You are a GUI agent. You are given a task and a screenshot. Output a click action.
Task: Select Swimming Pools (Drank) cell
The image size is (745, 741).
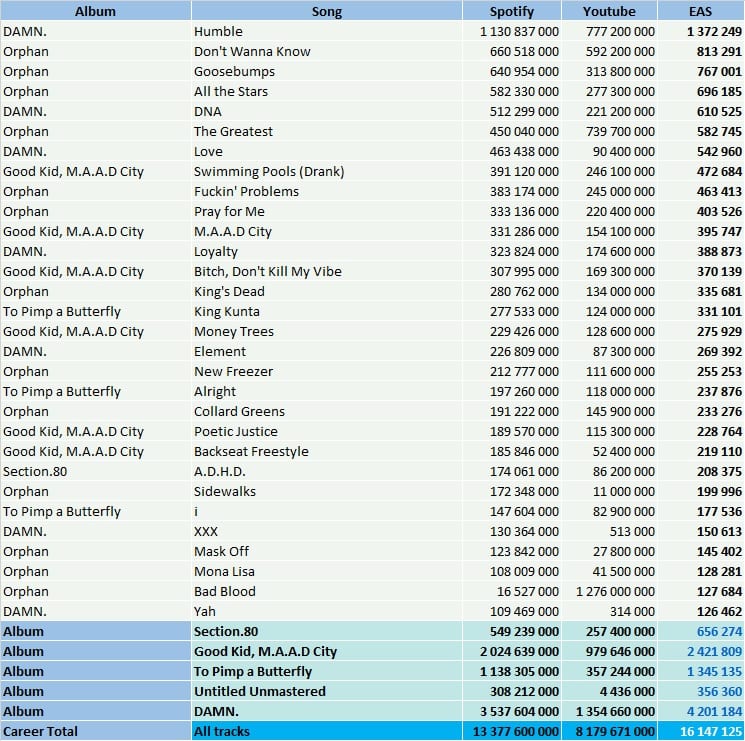326,171
